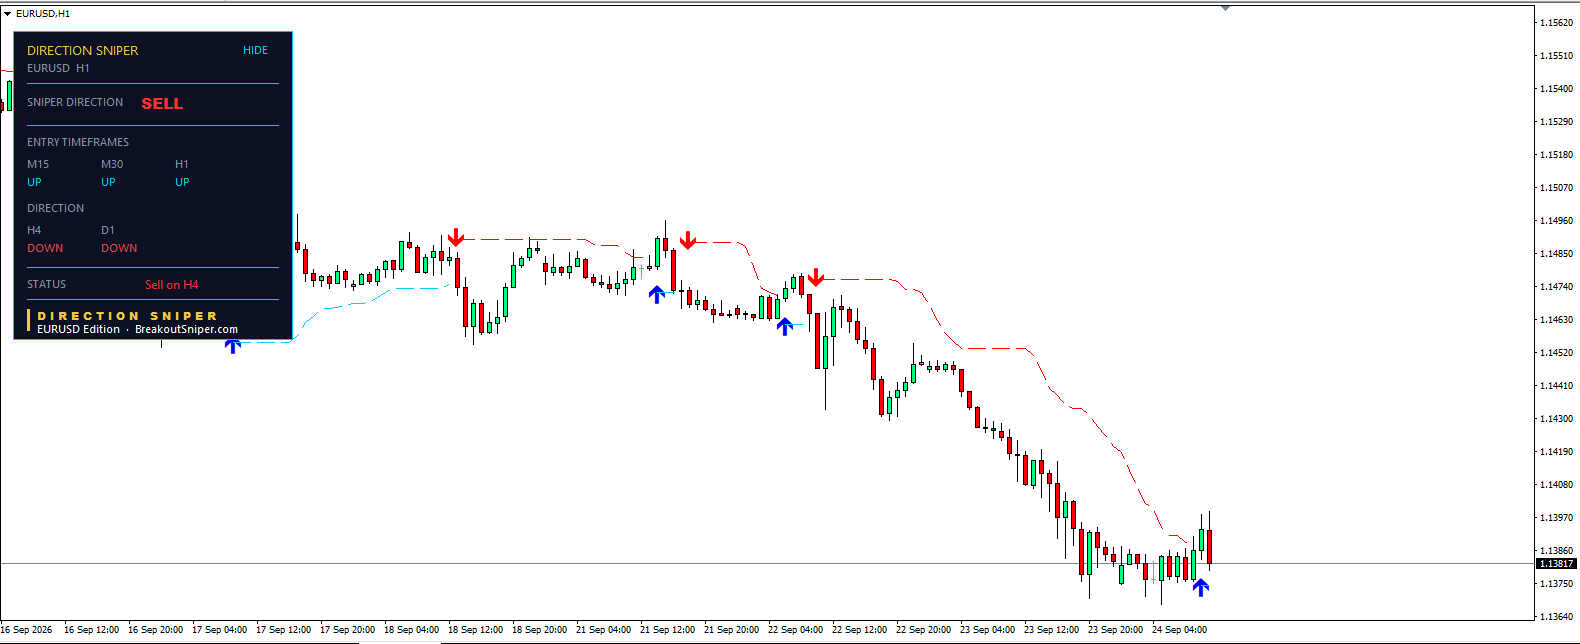Click the H4 timeframe label
Viewport: 1580px width, 644px height.
coord(34,230)
